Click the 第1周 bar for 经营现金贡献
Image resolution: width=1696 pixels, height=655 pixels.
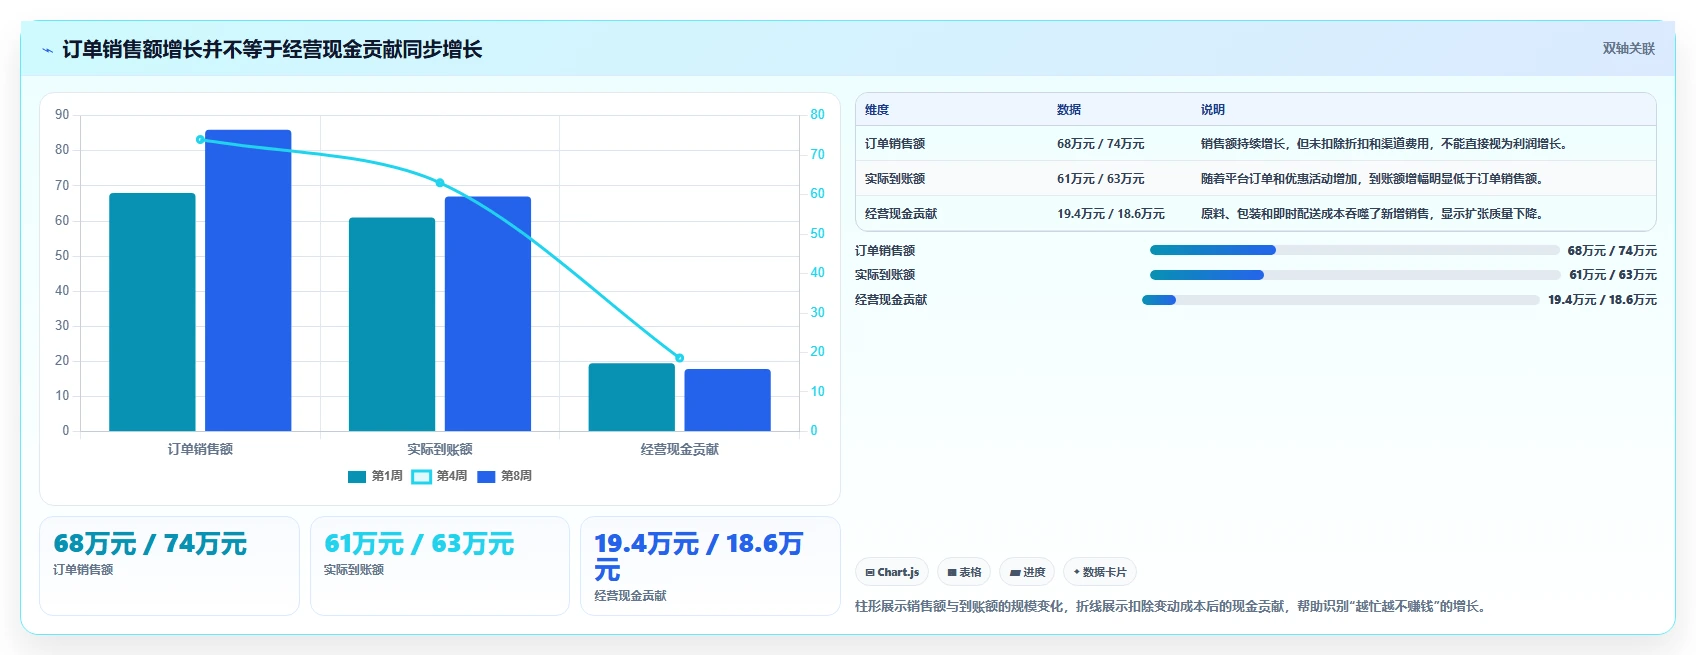click(631, 397)
